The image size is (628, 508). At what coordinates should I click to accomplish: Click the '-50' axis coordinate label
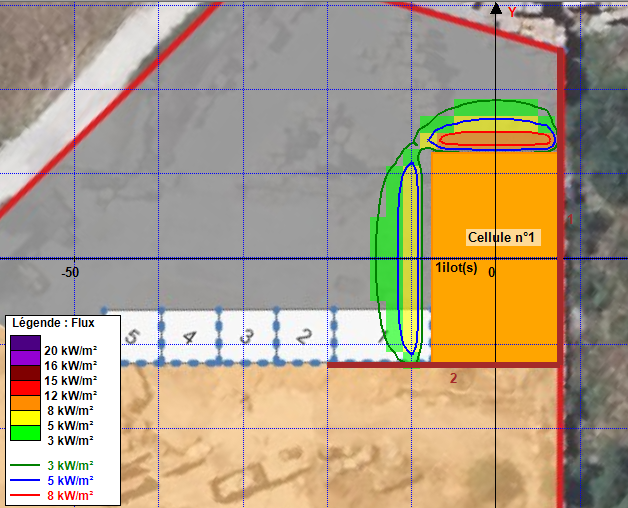pos(70,272)
